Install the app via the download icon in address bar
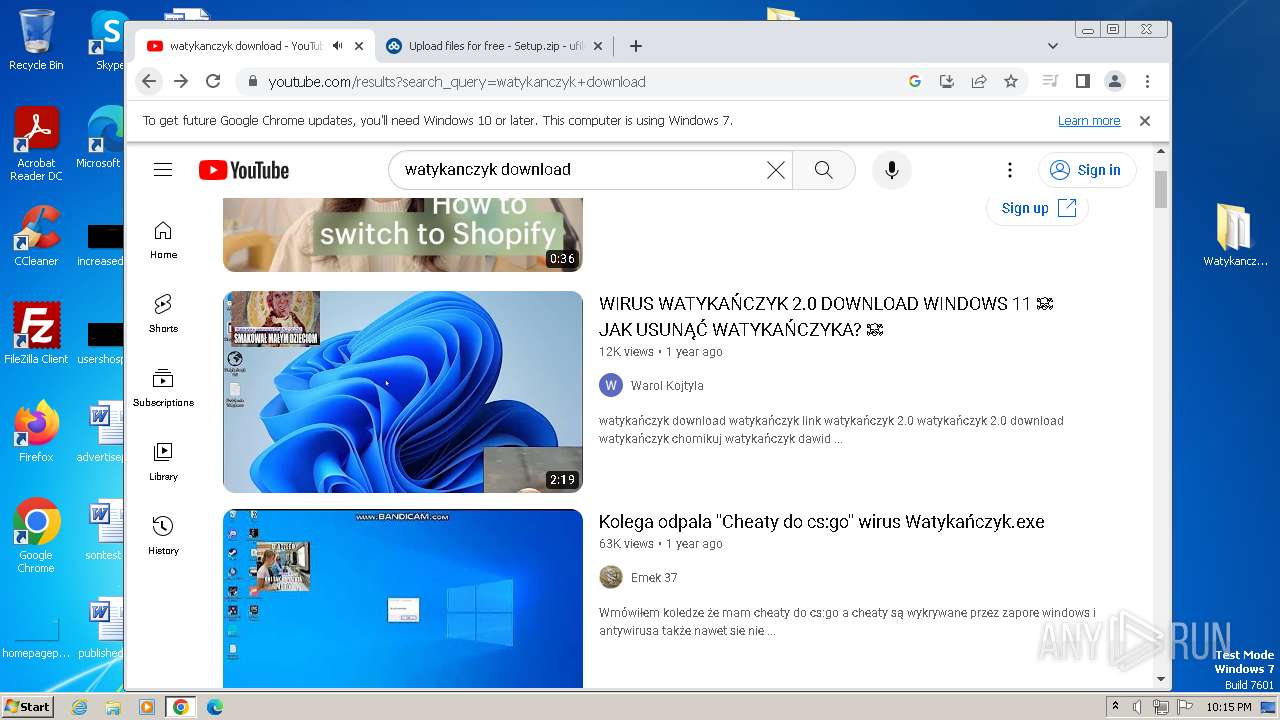 pyautogui.click(x=947, y=81)
